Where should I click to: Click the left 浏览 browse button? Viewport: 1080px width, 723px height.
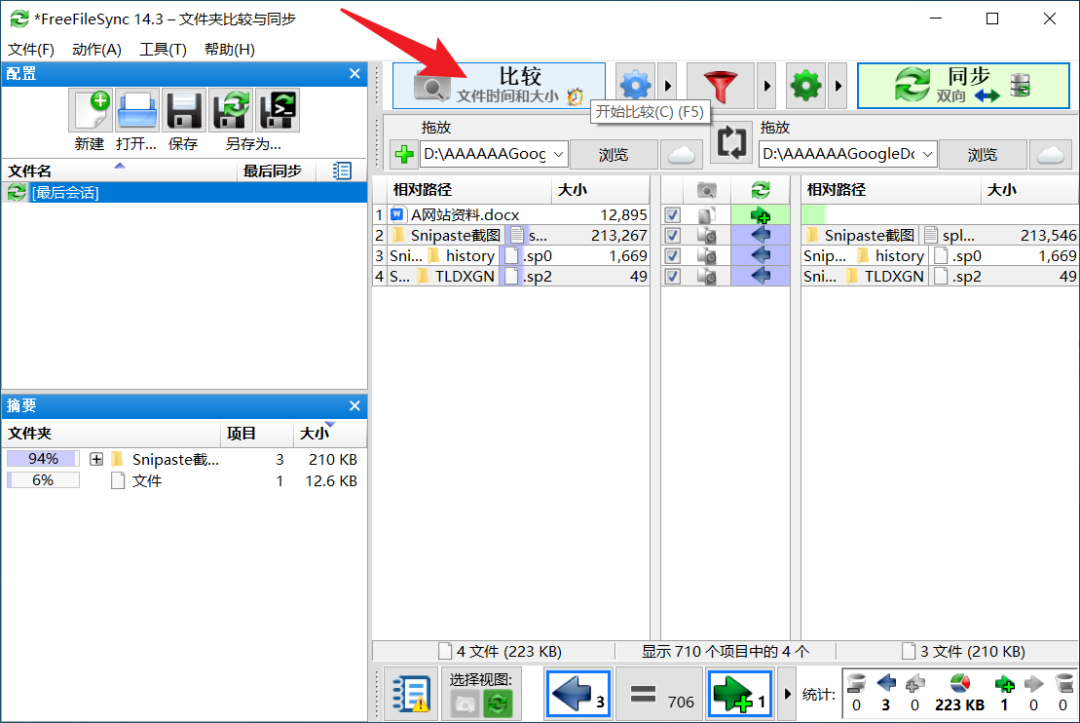coord(613,154)
